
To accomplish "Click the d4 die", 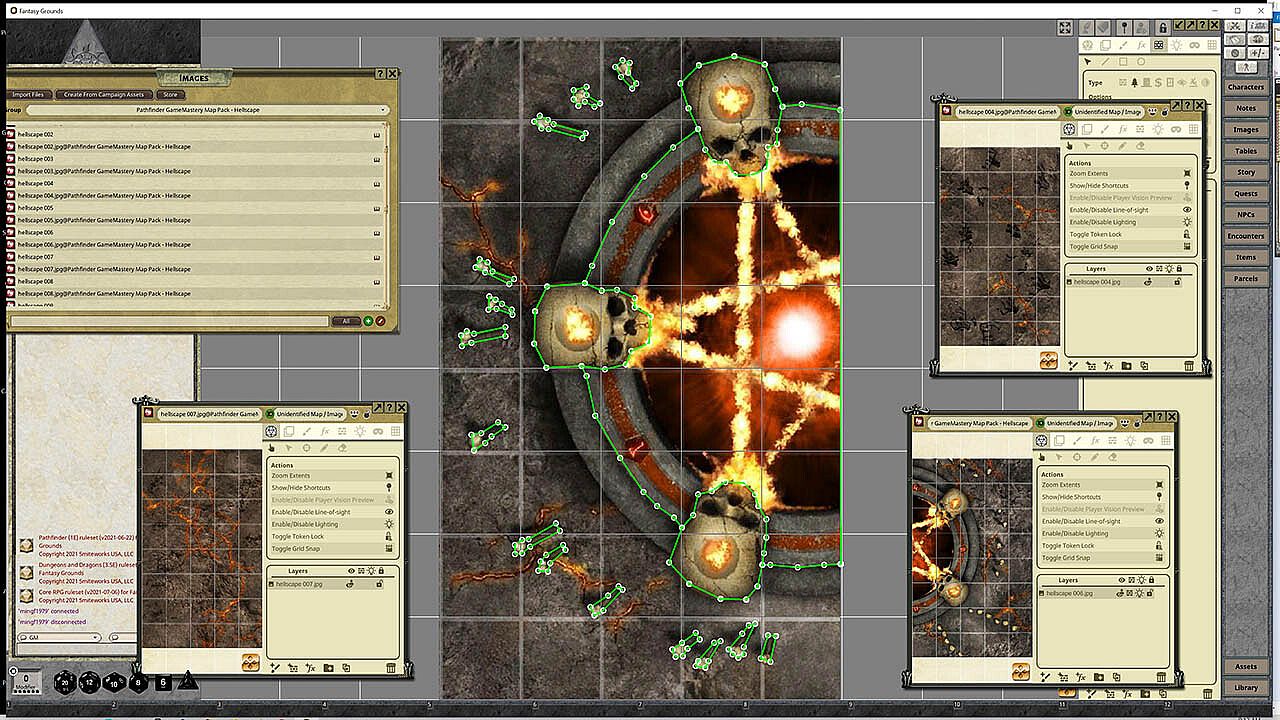I will point(188,682).
